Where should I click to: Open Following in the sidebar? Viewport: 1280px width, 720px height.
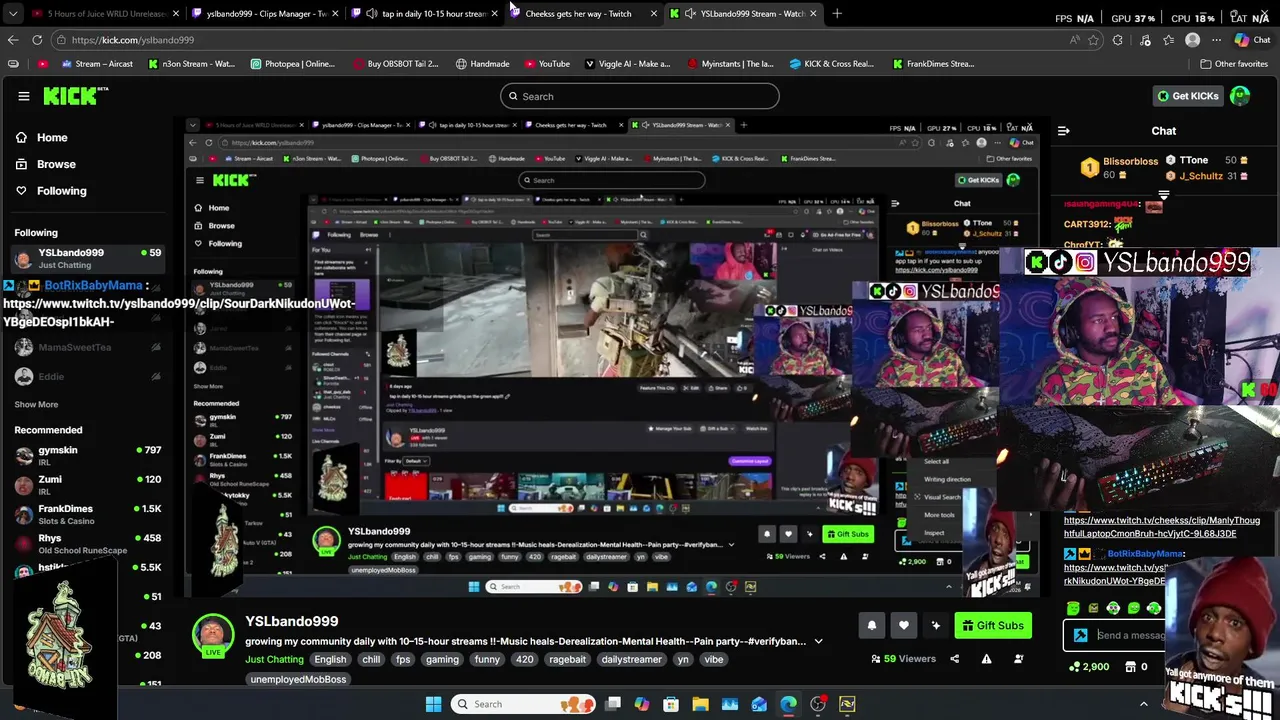click(x=61, y=191)
